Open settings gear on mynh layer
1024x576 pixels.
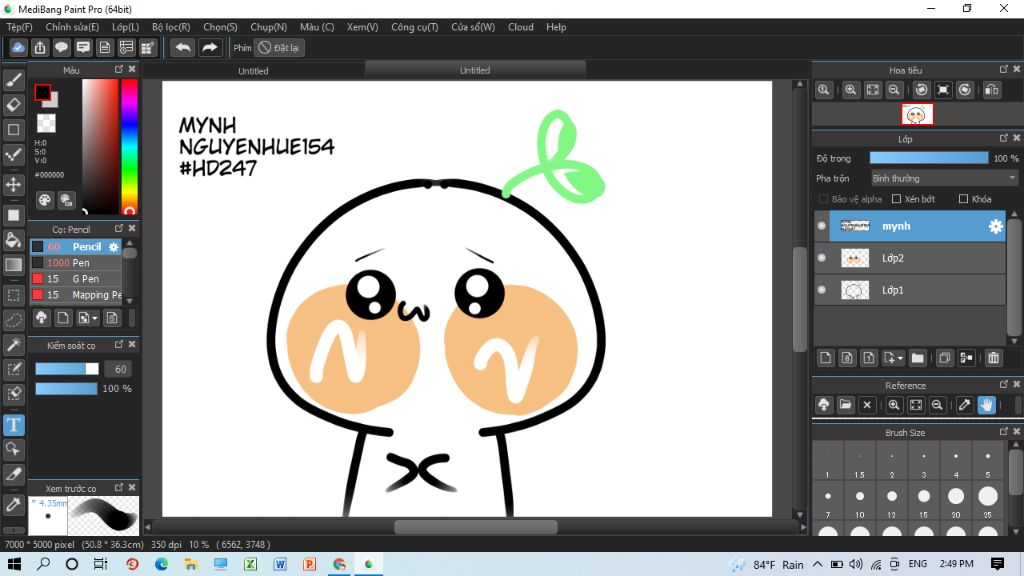pyautogui.click(x=995, y=227)
